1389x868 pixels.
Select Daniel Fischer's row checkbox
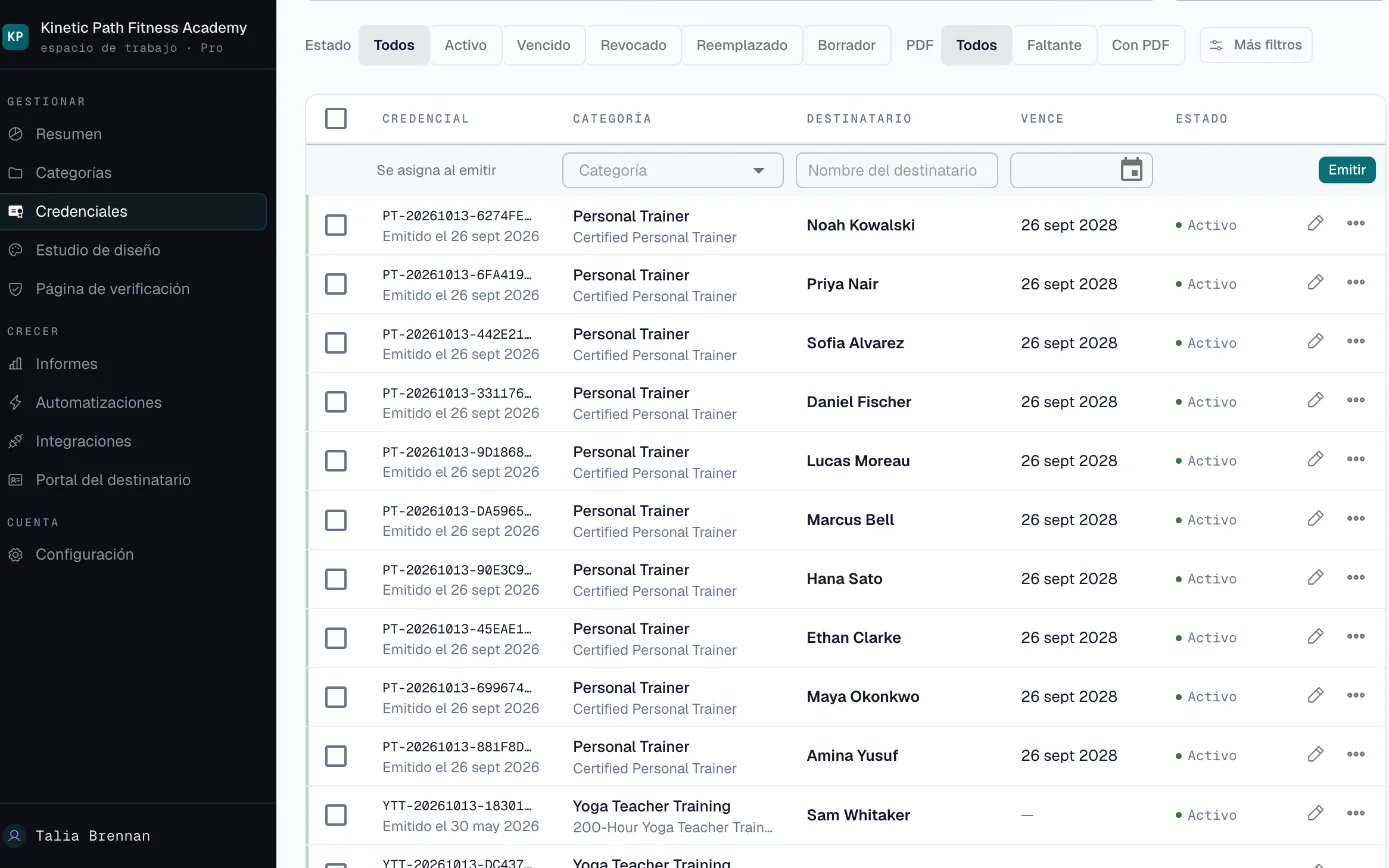[x=336, y=402]
